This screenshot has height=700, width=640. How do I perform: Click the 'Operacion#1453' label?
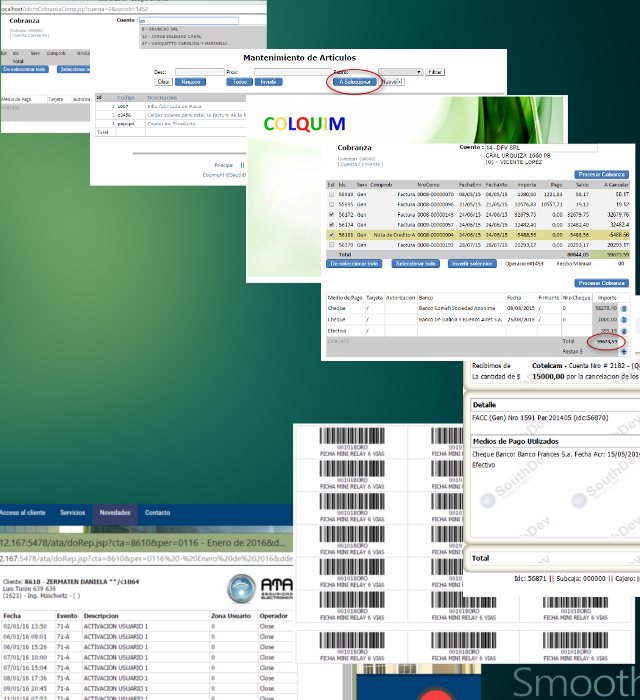(524, 264)
